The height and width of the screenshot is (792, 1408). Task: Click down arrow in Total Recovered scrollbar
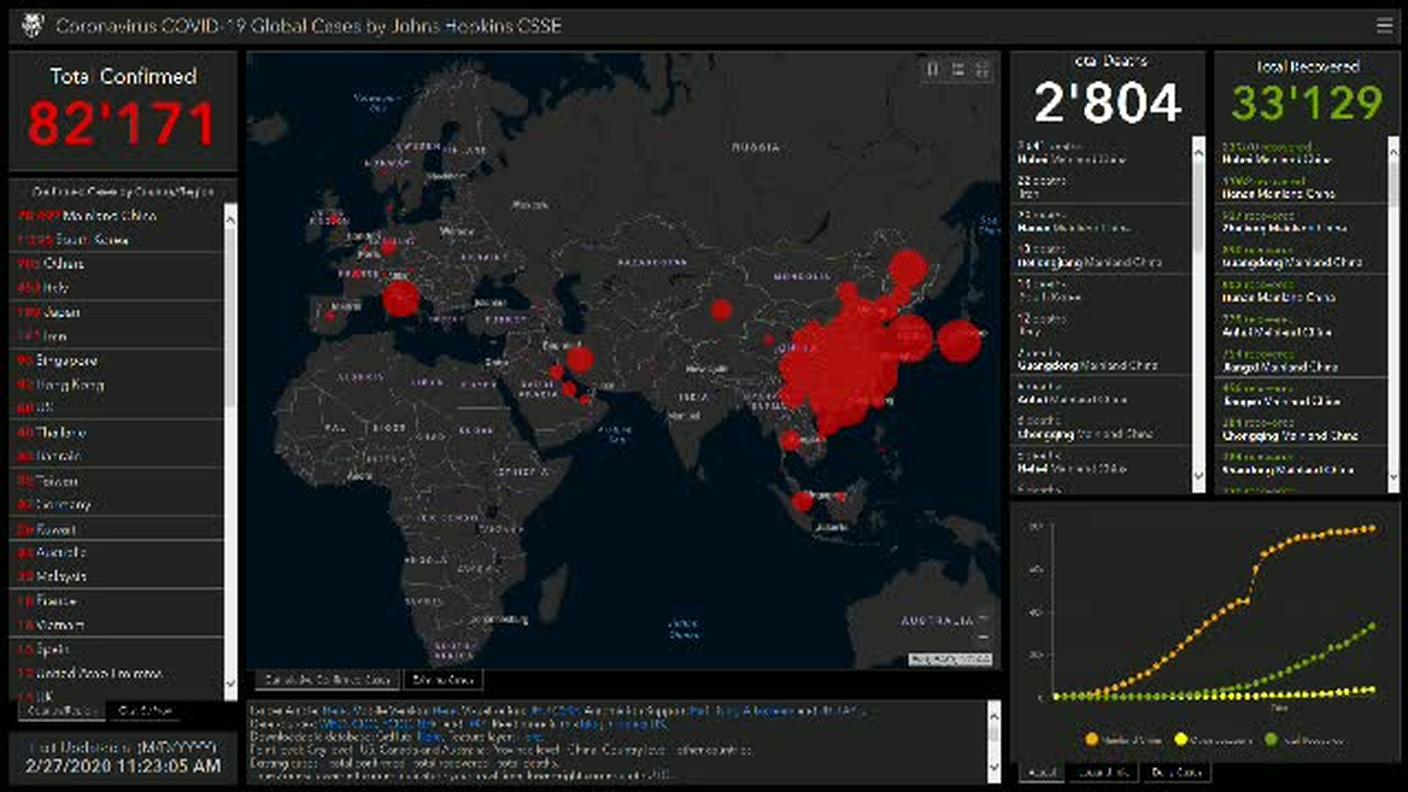(1393, 480)
